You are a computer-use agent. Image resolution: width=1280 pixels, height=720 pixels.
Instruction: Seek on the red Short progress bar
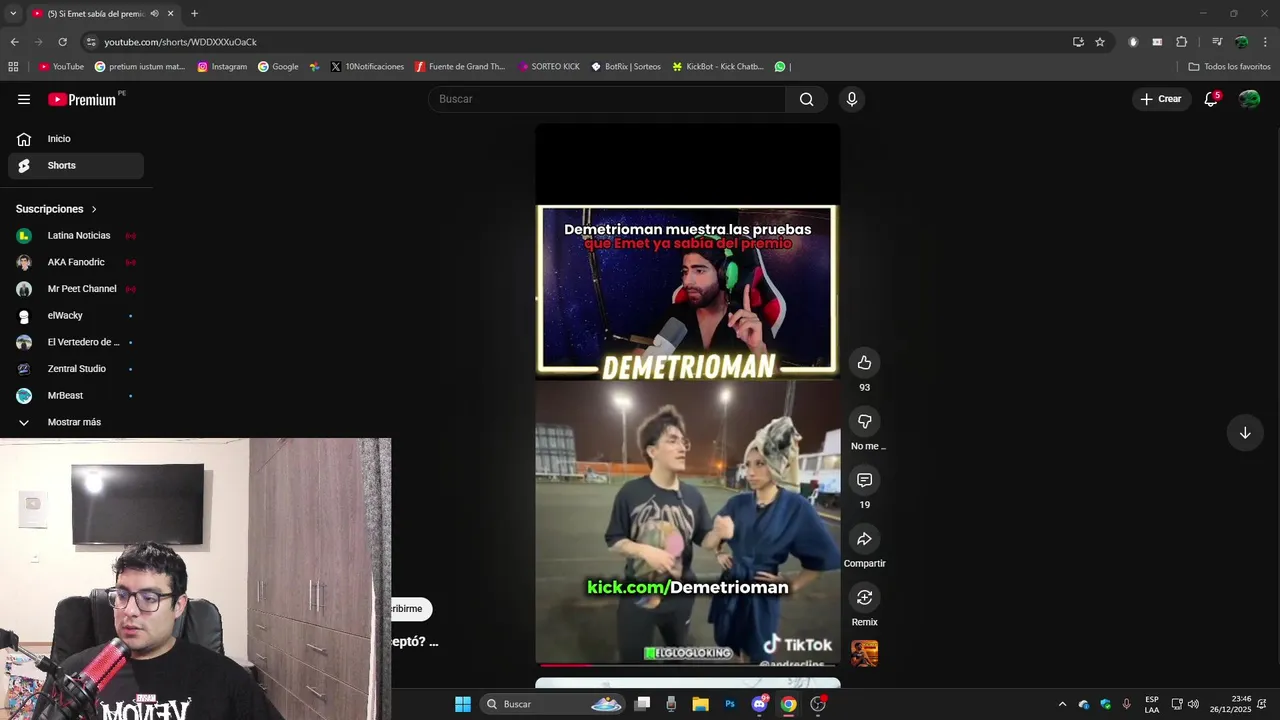coord(687,664)
